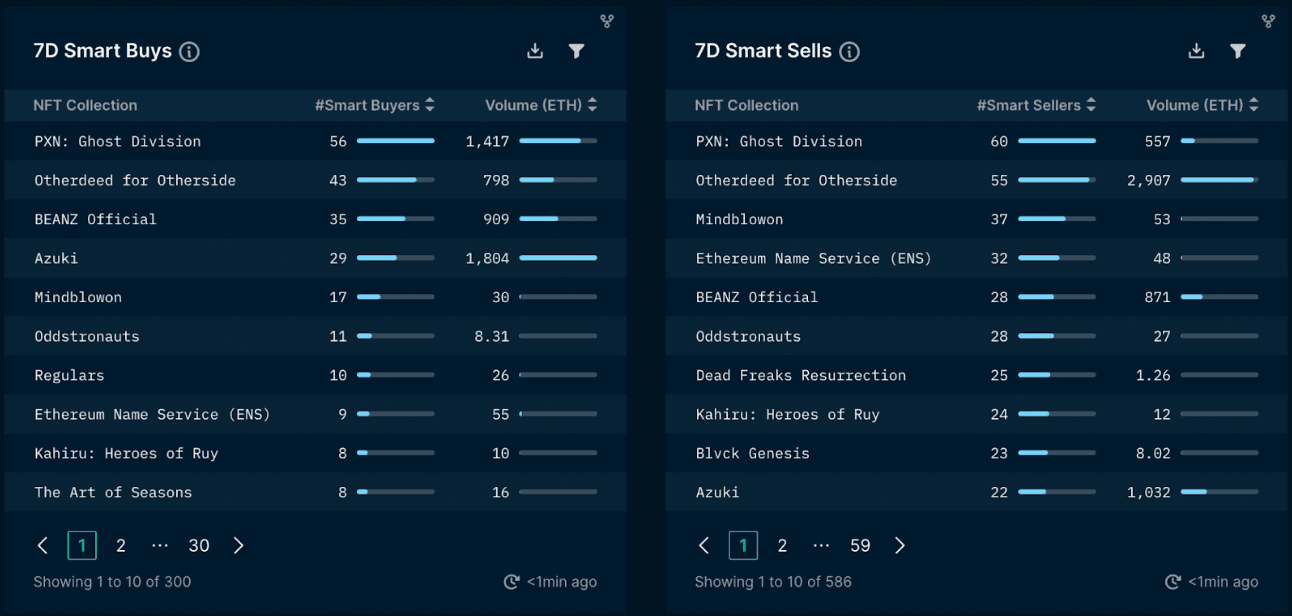
Task: Open Azuki in Smart Buys list
Action: click(56, 258)
